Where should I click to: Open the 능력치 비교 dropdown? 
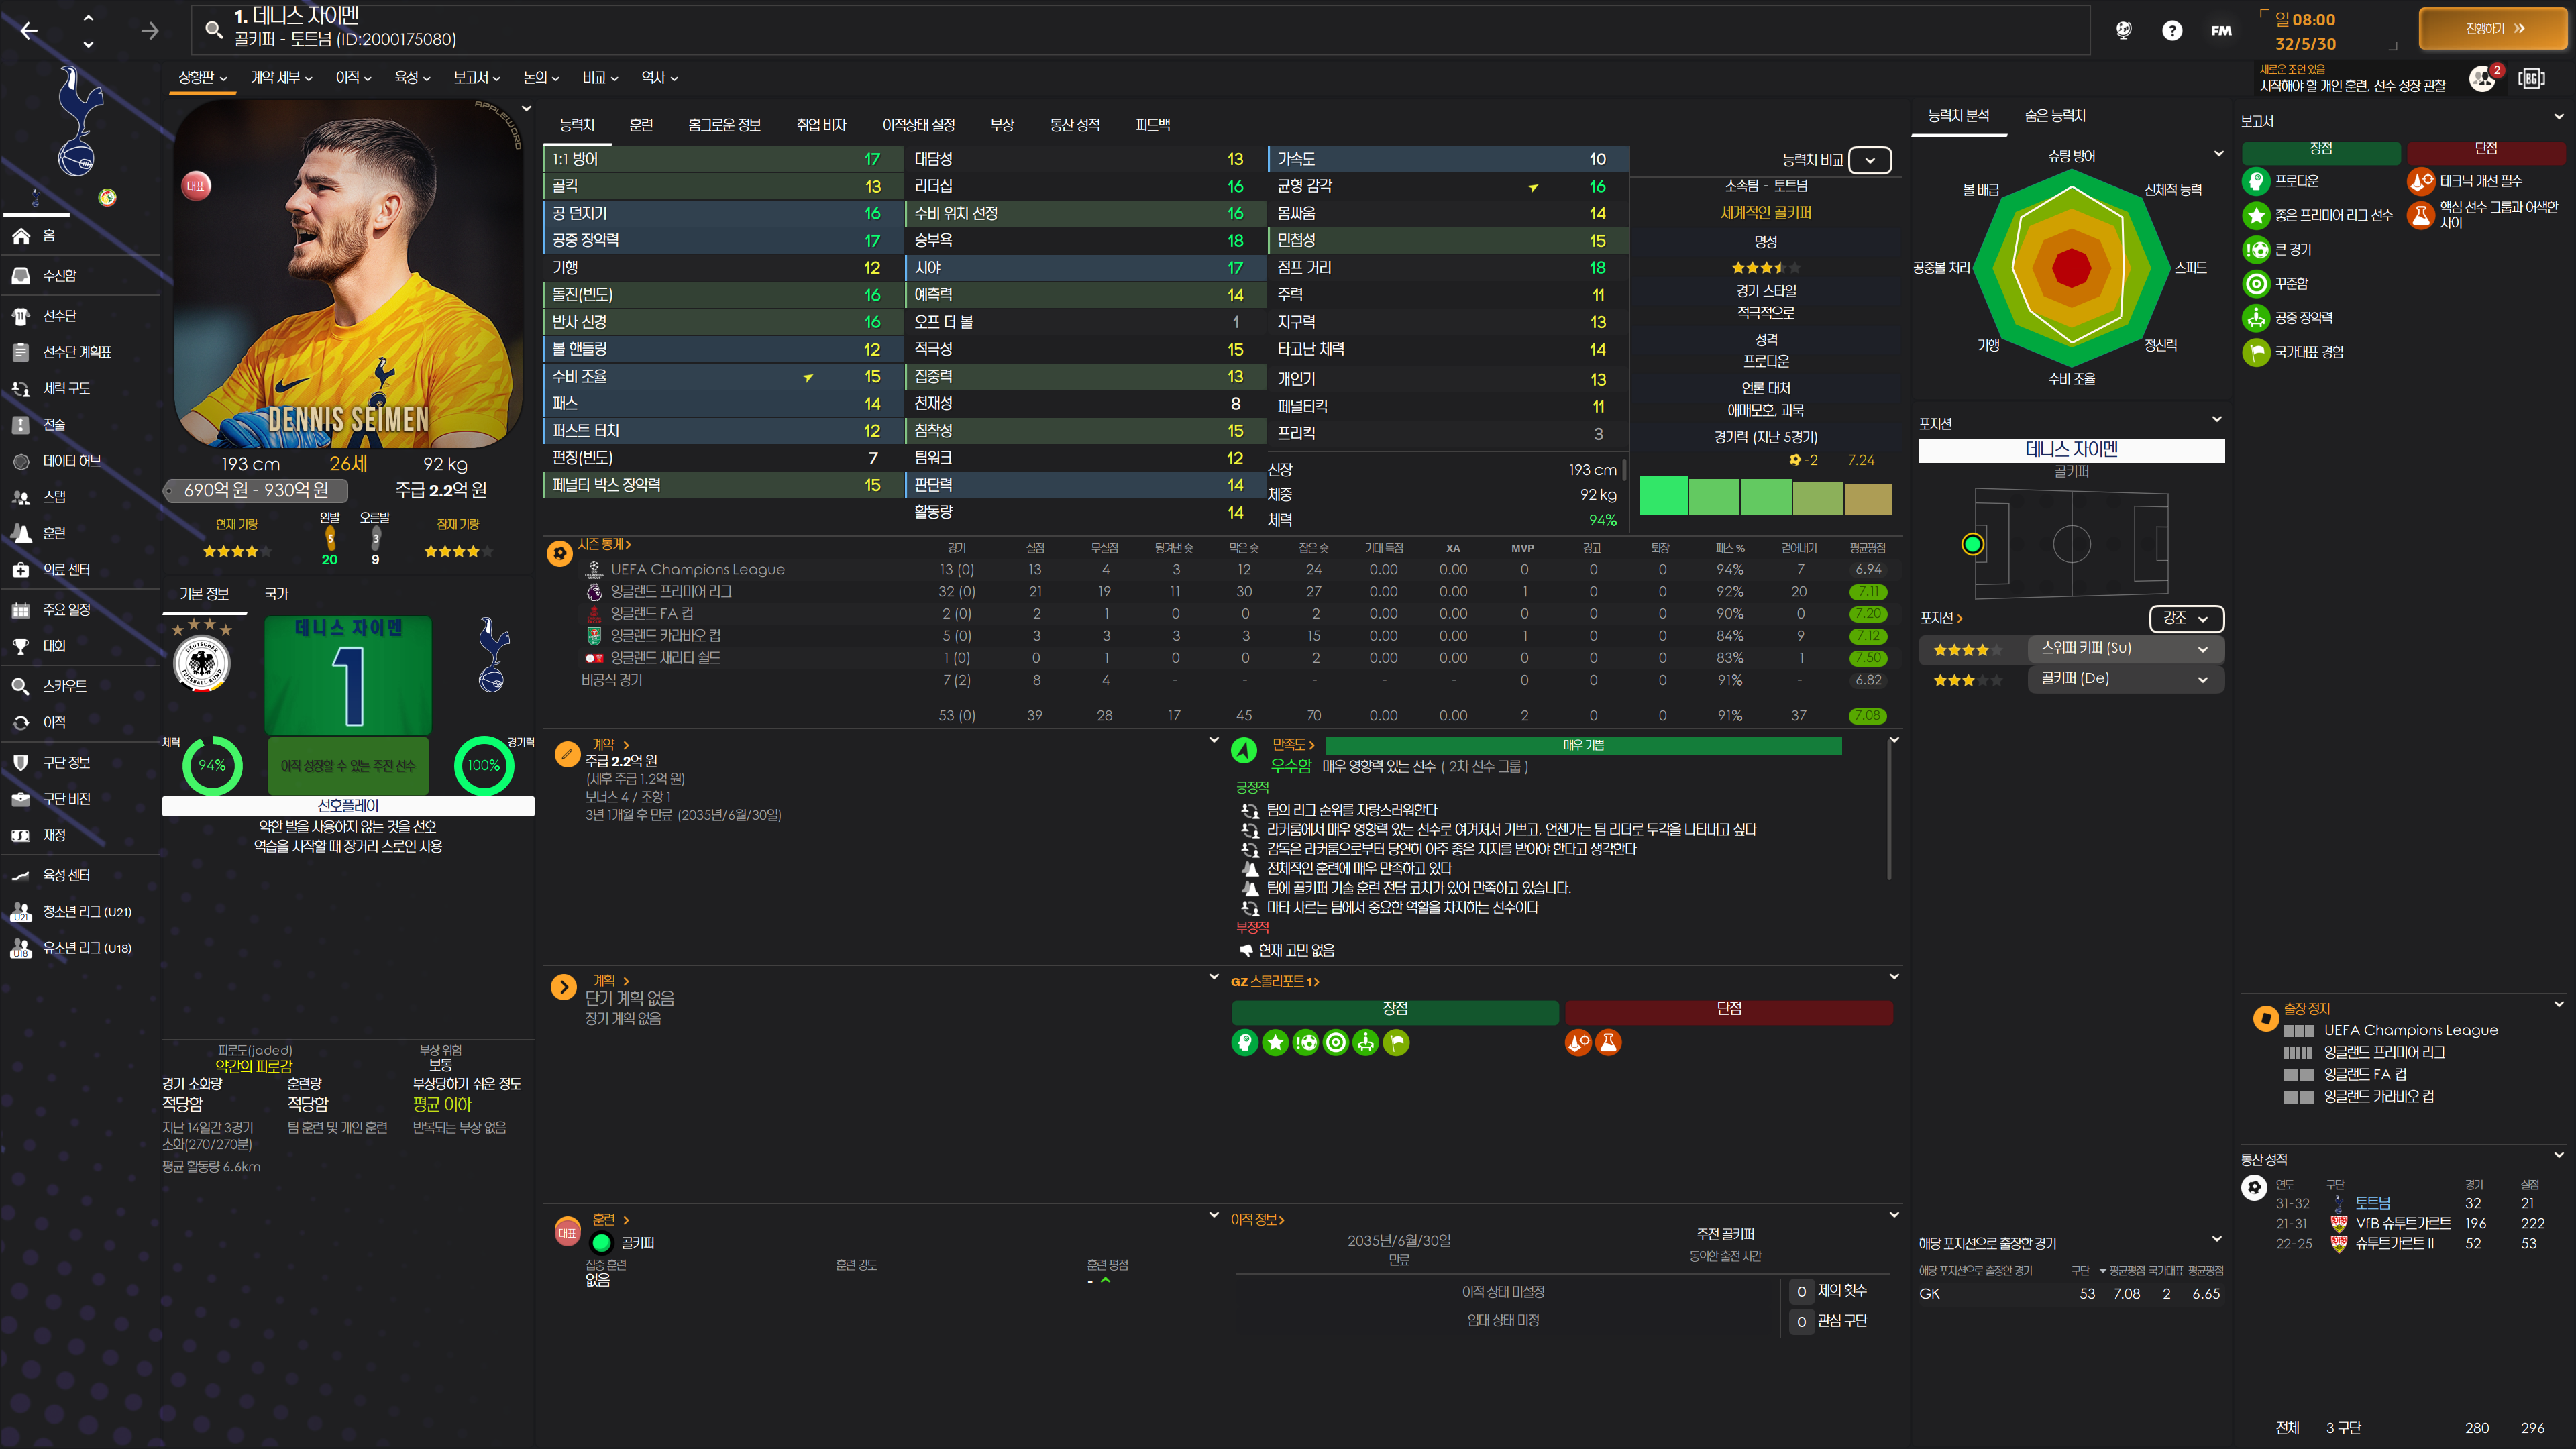pos(1869,160)
